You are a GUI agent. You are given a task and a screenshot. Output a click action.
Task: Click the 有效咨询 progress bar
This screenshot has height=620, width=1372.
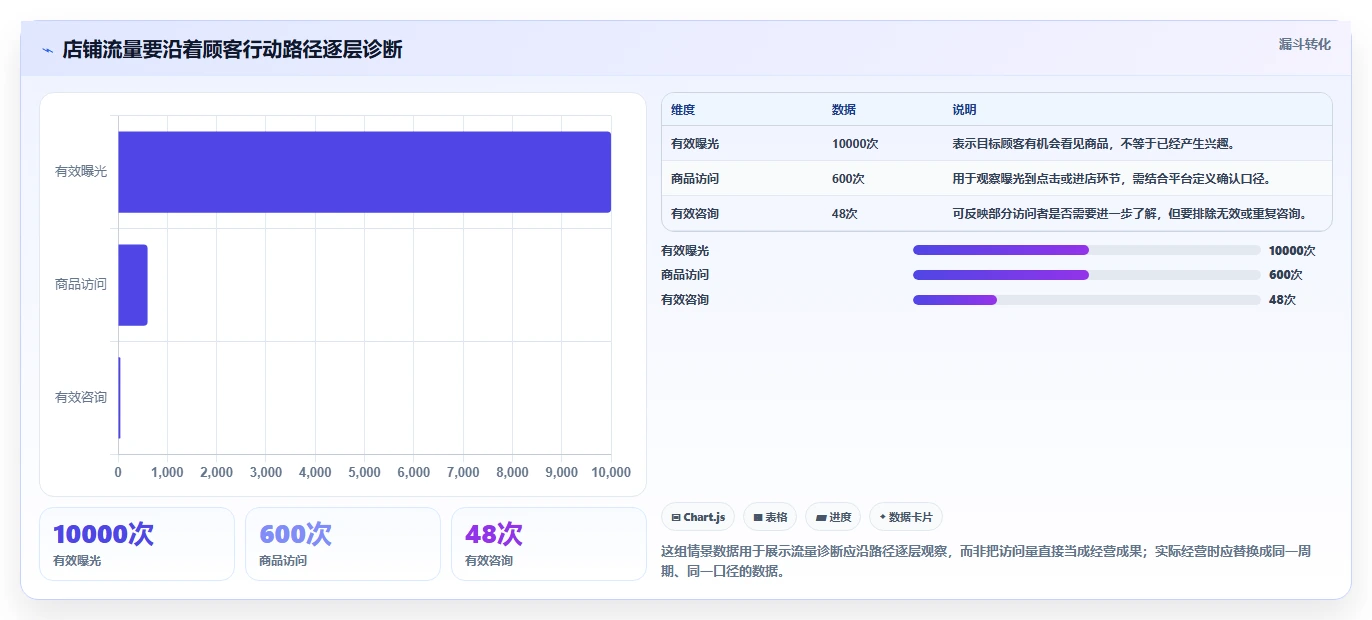tap(1087, 300)
